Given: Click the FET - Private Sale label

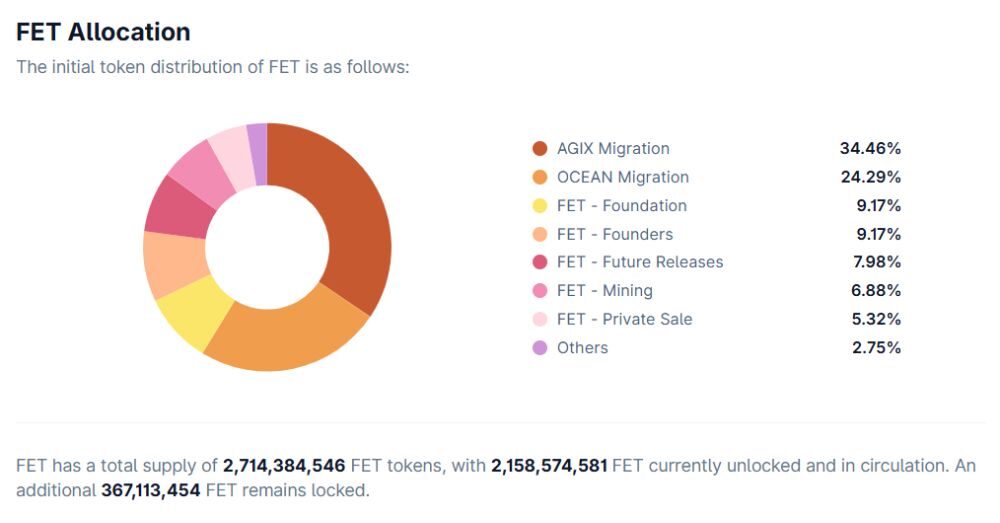Looking at the screenshot, I should [x=624, y=319].
